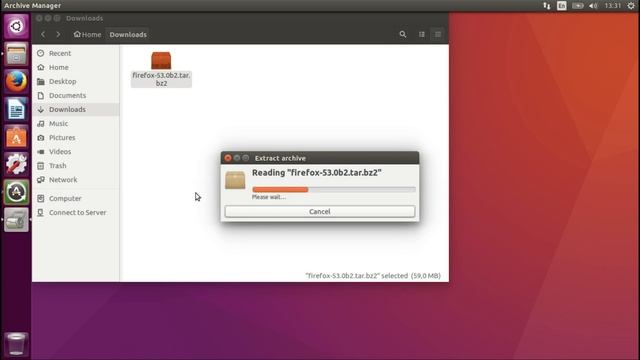Viewport: 640px width, 360px height.
Task: Click the Archive Manager title in top panel
Action: coord(32,5)
